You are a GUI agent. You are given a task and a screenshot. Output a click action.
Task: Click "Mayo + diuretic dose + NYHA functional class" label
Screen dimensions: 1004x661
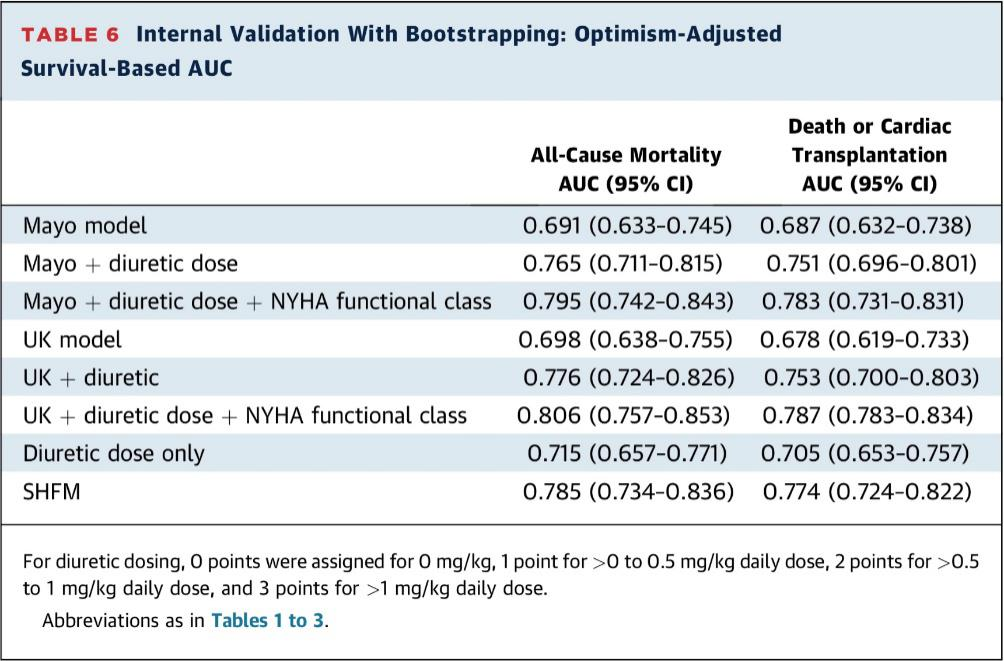click(257, 302)
